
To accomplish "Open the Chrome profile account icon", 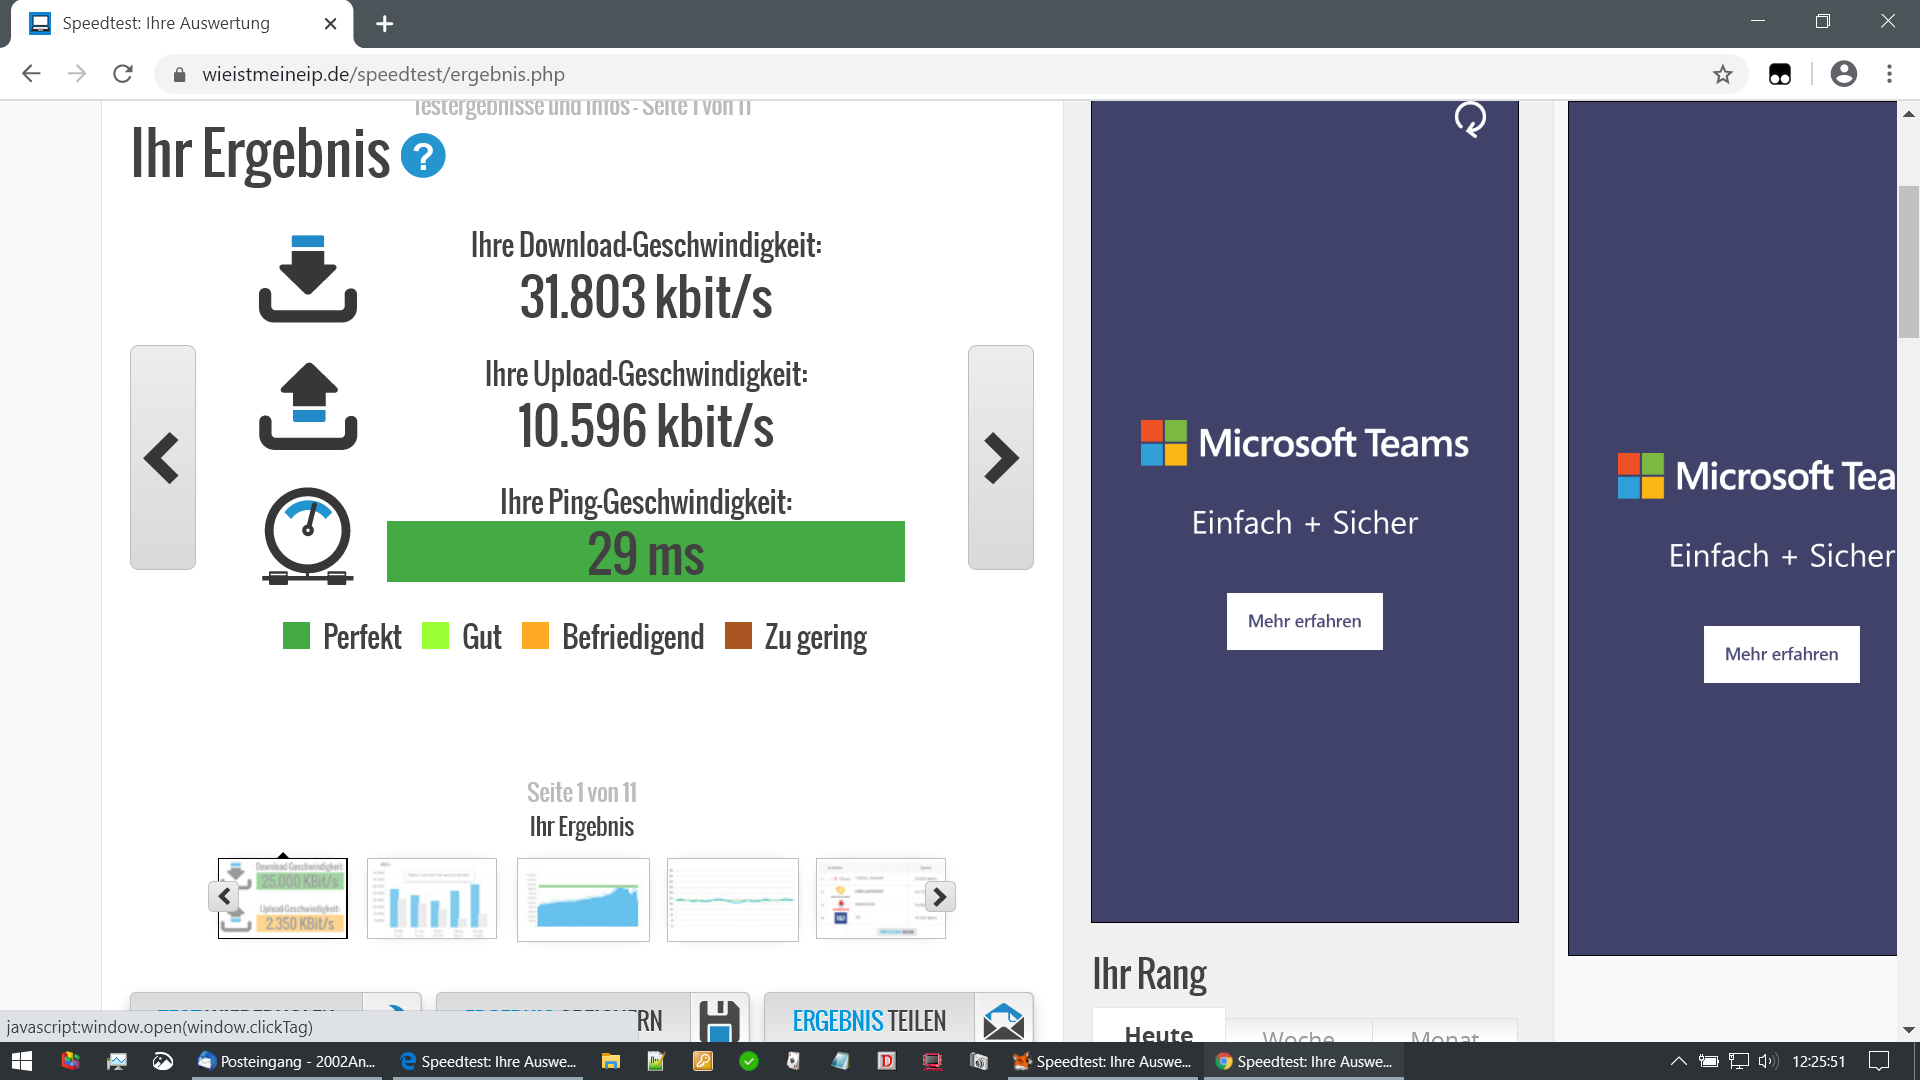I will click(x=1843, y=74).
